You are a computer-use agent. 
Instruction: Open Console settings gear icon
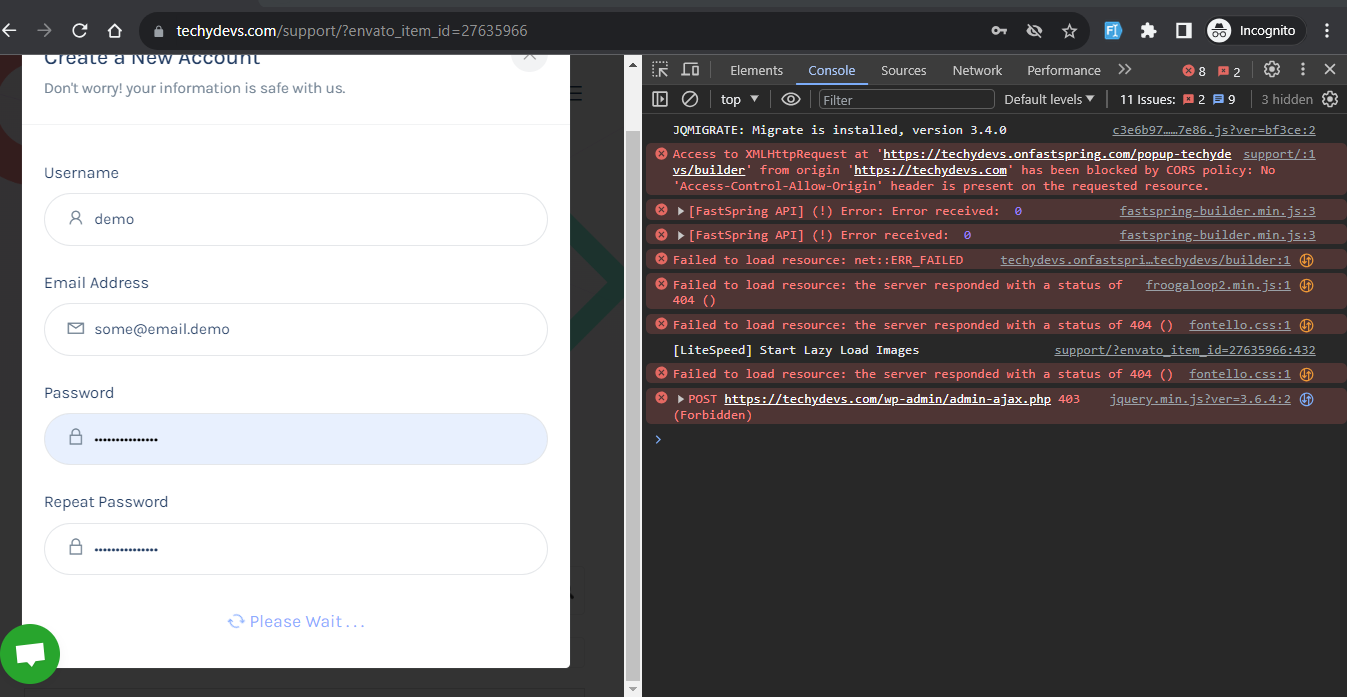point(1330,99)
